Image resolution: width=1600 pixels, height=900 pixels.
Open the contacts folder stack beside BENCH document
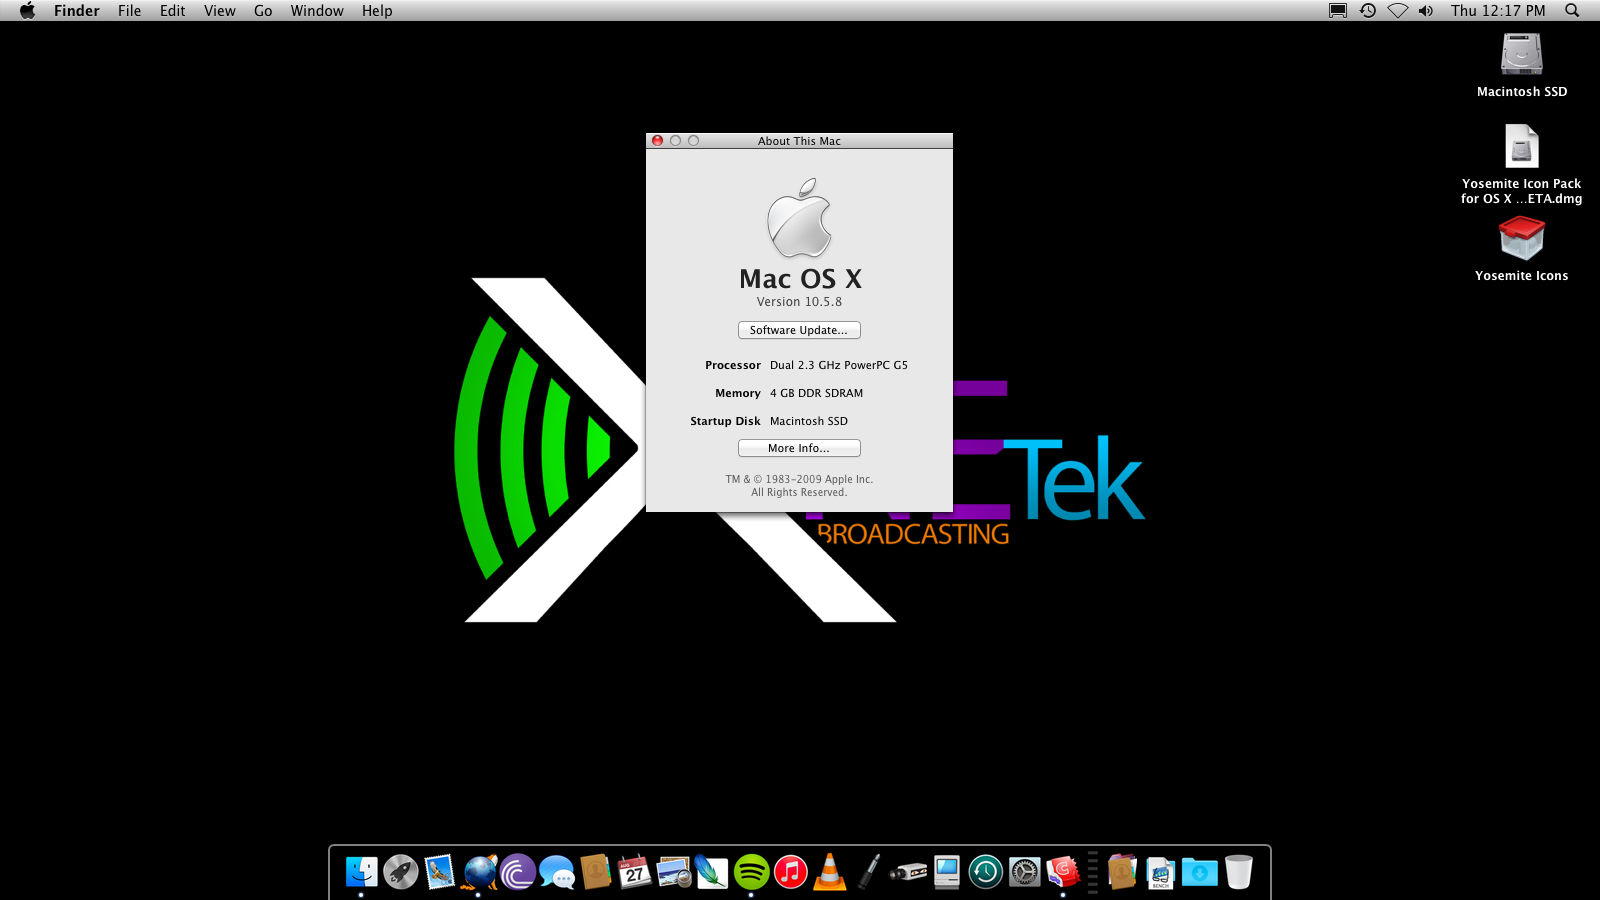(1122, 872)
